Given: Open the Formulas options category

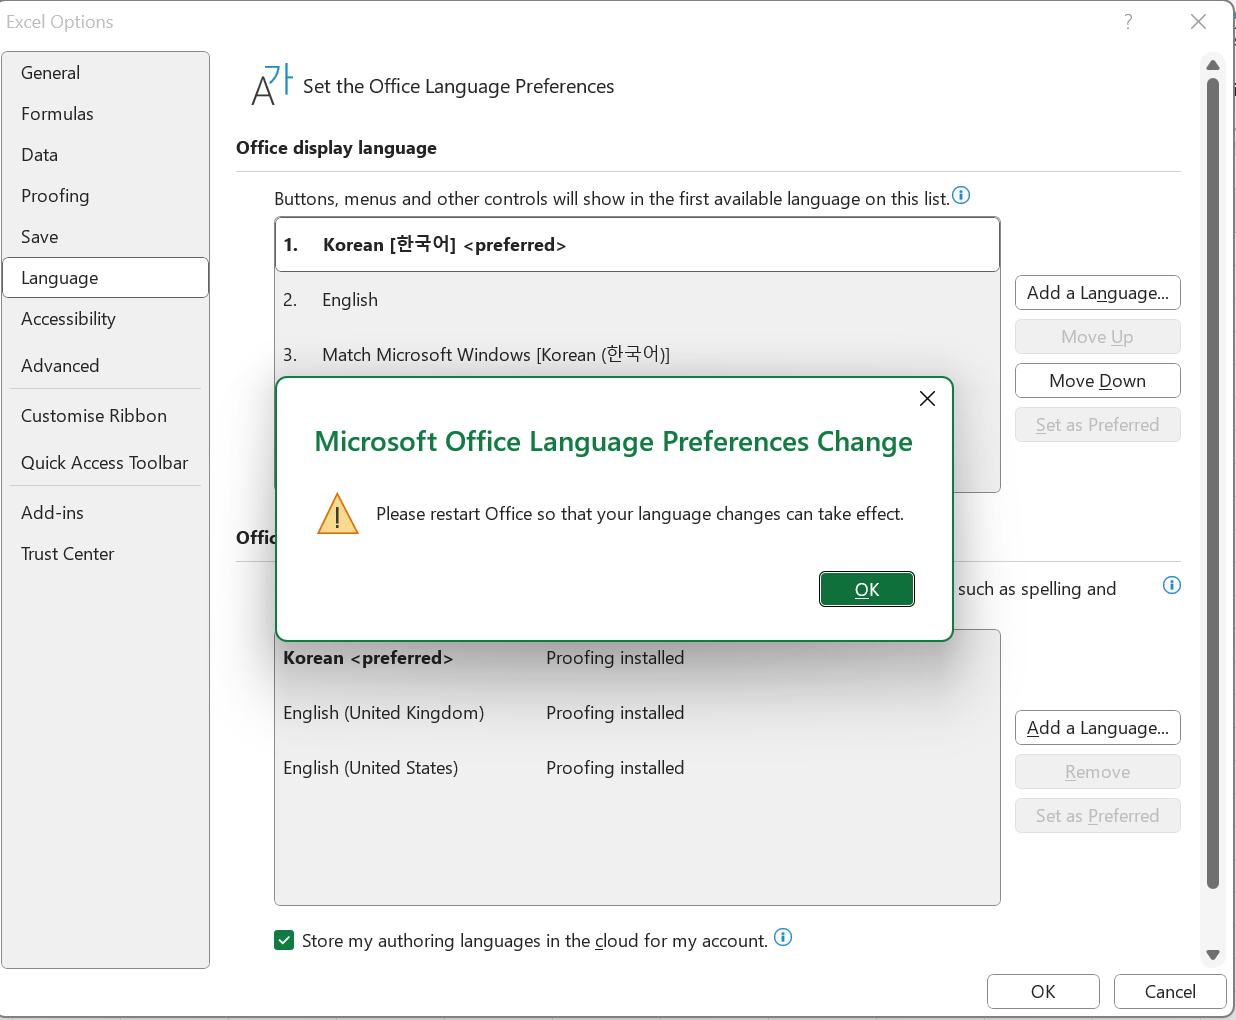Looking at the screenshot, I should pos(105,114).
